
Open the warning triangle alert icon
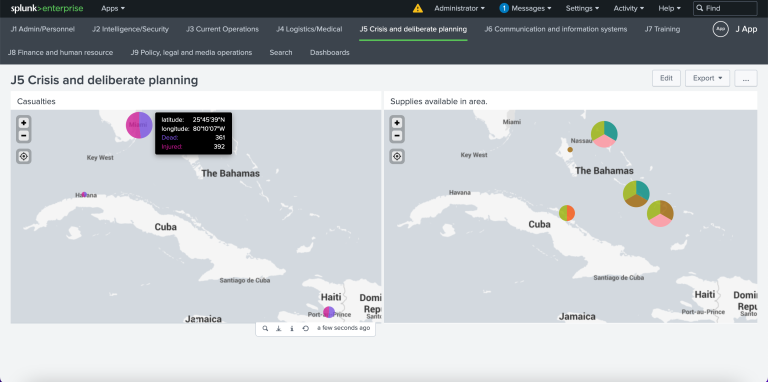tap(417, 8)
